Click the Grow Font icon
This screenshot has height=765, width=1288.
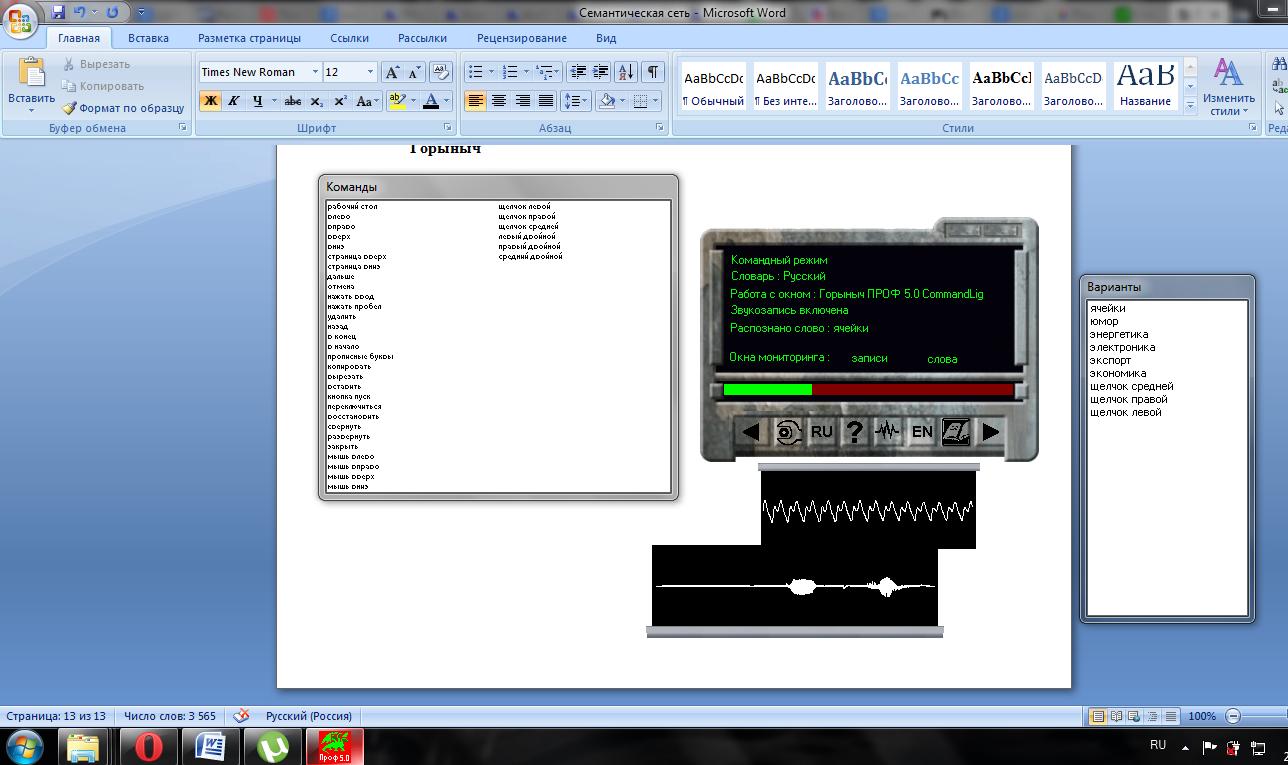(393, 72)
